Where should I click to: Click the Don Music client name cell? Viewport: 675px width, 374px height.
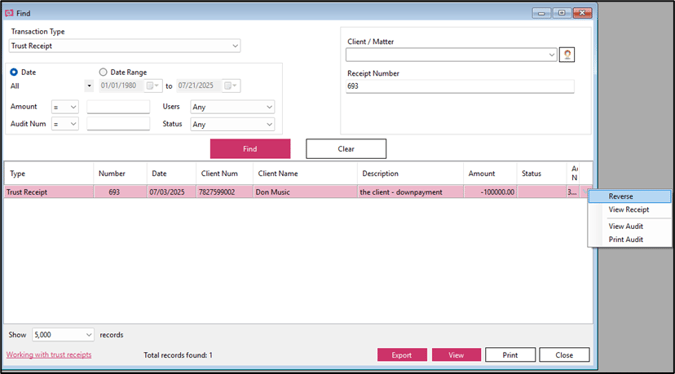click(305, 192)
